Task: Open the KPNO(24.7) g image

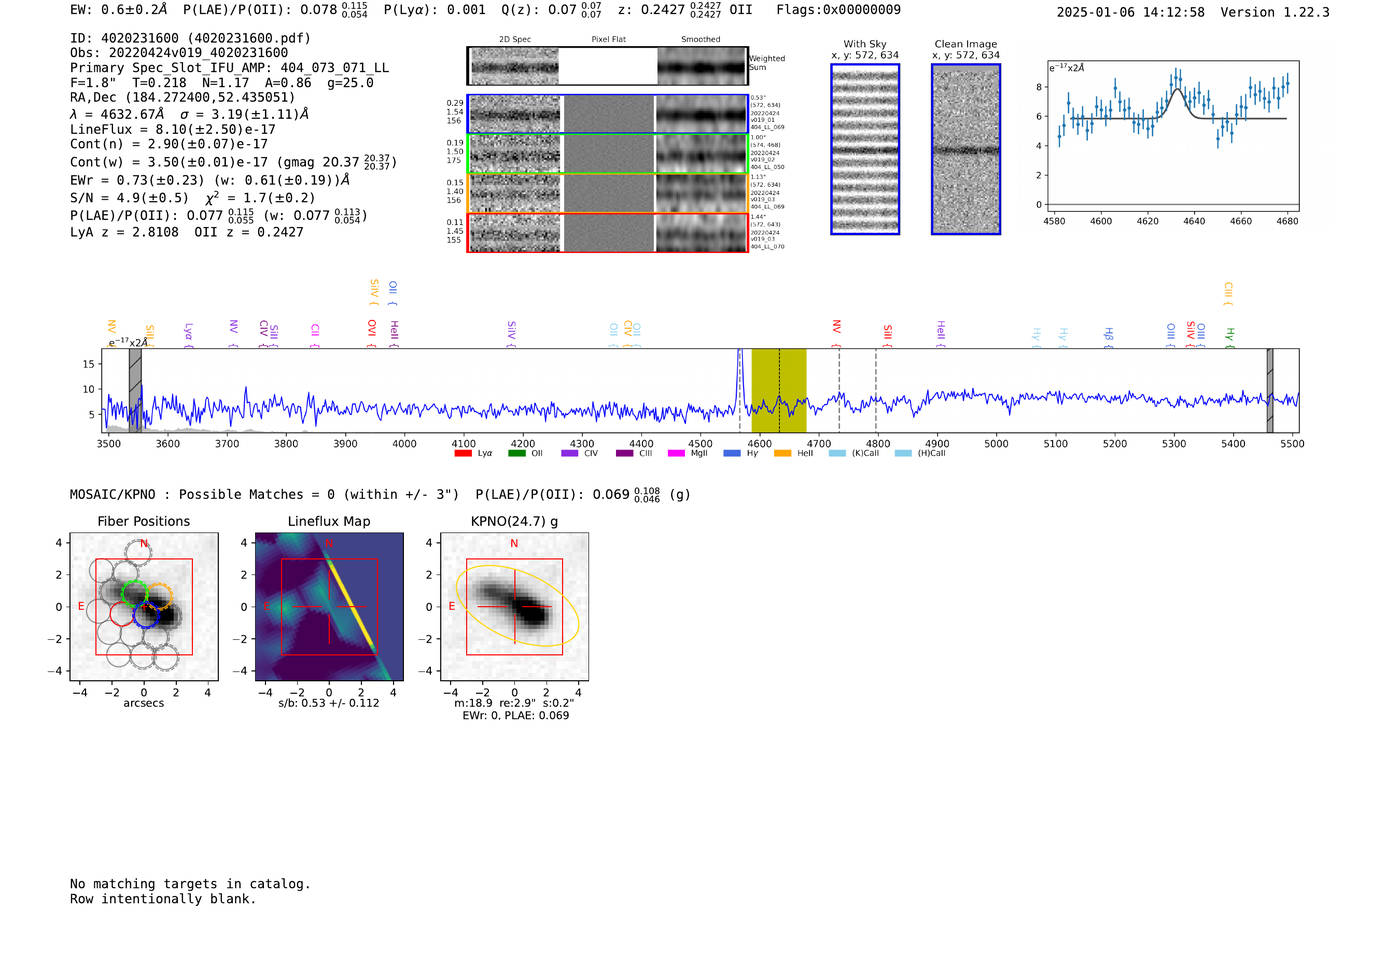Action: click(514, 607)
